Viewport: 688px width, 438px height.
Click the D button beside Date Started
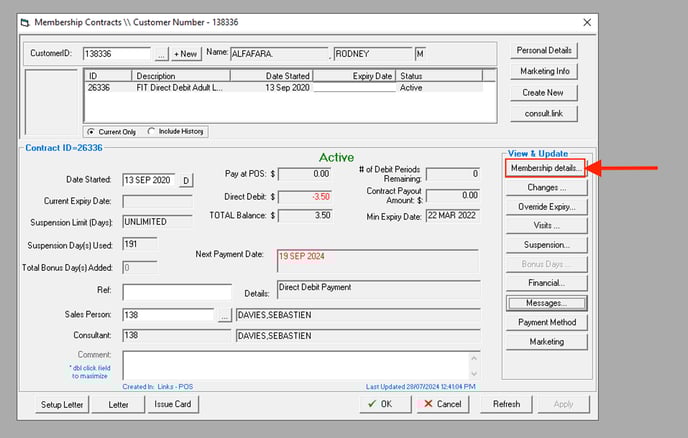[186, 180]
